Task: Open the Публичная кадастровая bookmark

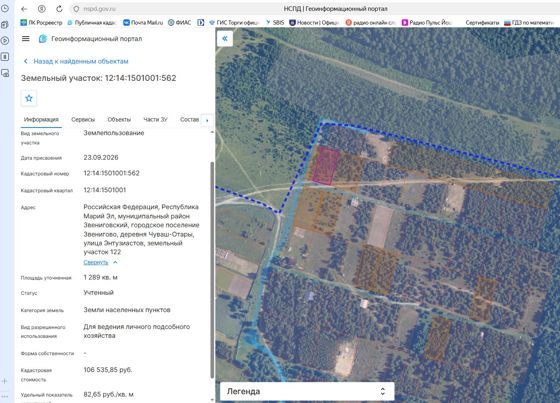Action: click(92, 23)
